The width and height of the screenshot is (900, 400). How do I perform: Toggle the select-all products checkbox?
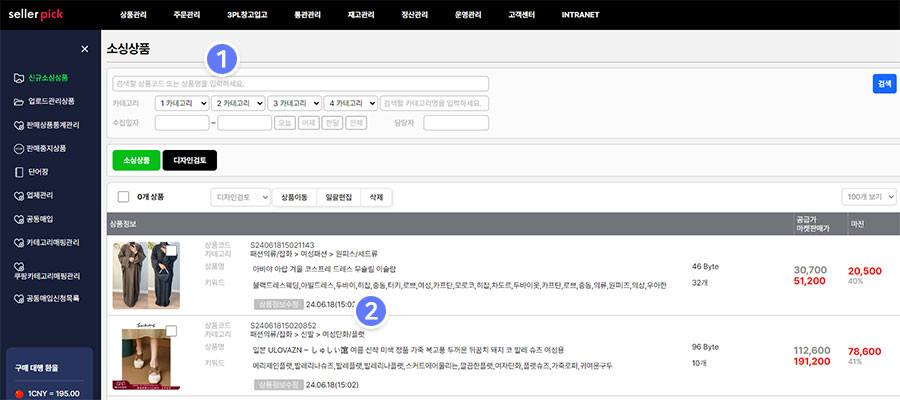(123, 197)
